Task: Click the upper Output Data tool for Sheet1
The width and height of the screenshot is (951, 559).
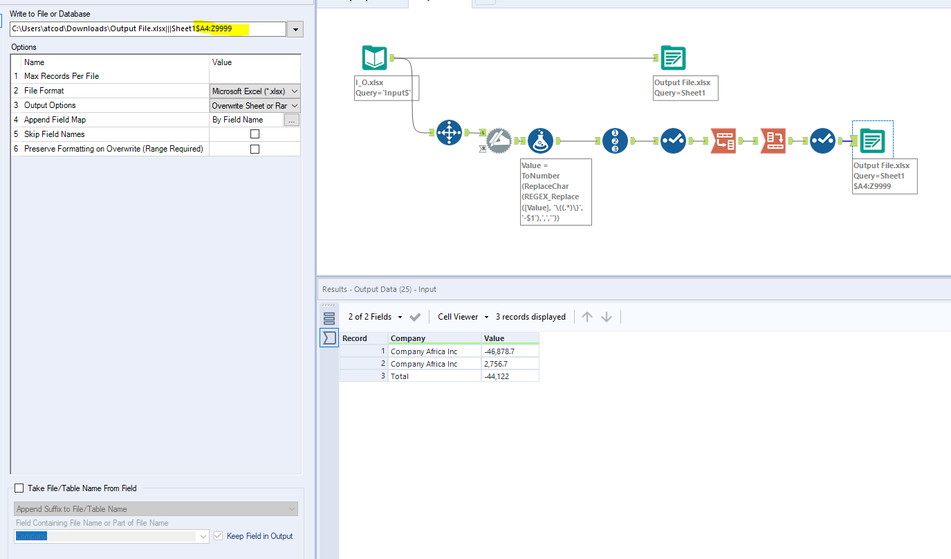Action: coord(672,58)
